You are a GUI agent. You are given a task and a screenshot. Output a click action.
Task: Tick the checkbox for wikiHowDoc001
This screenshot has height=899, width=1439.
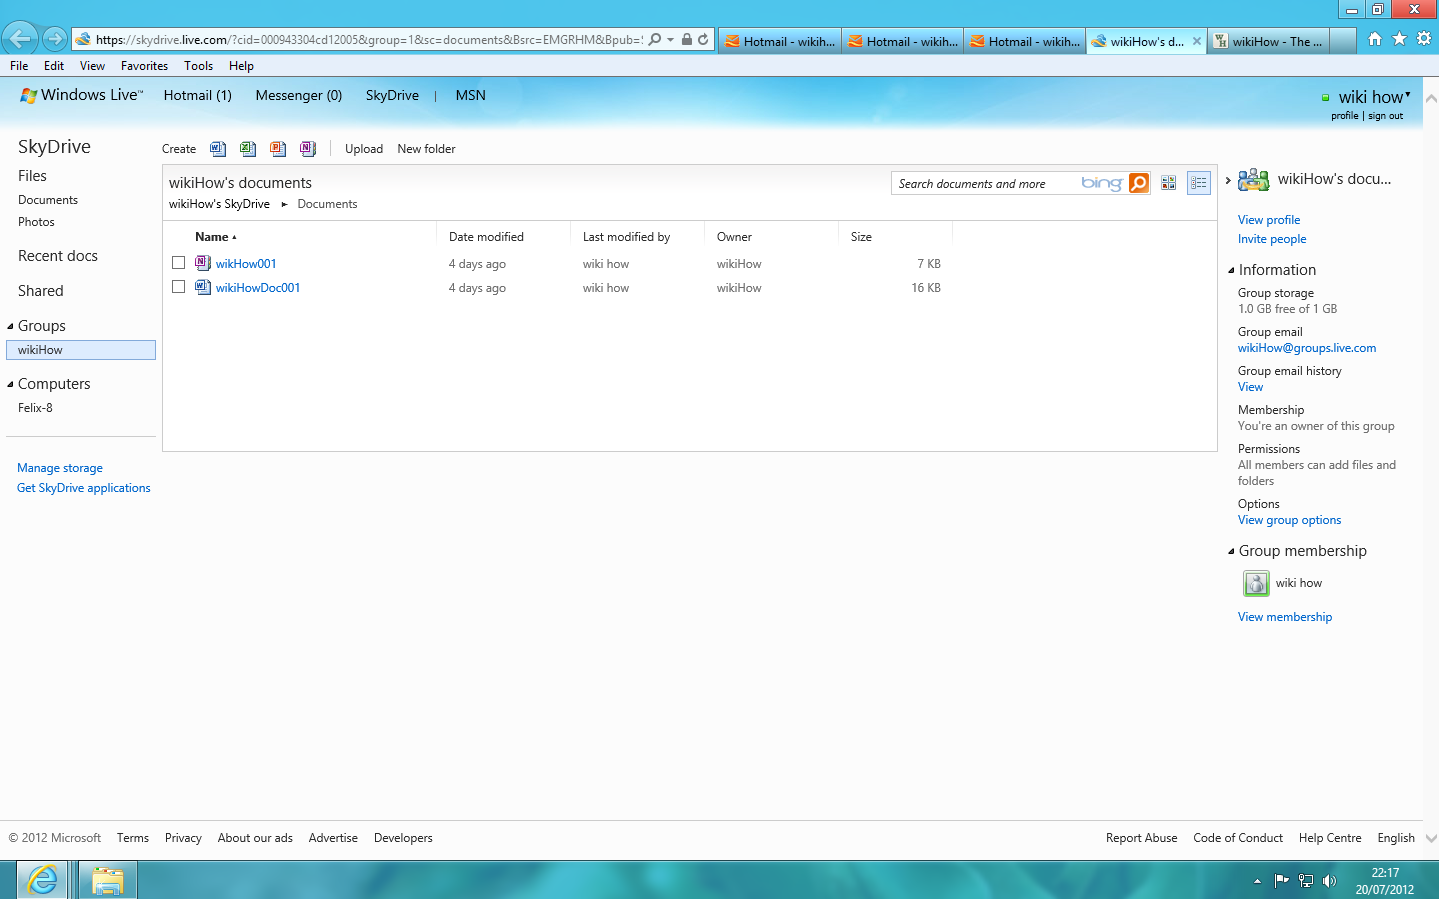point(178,287)
